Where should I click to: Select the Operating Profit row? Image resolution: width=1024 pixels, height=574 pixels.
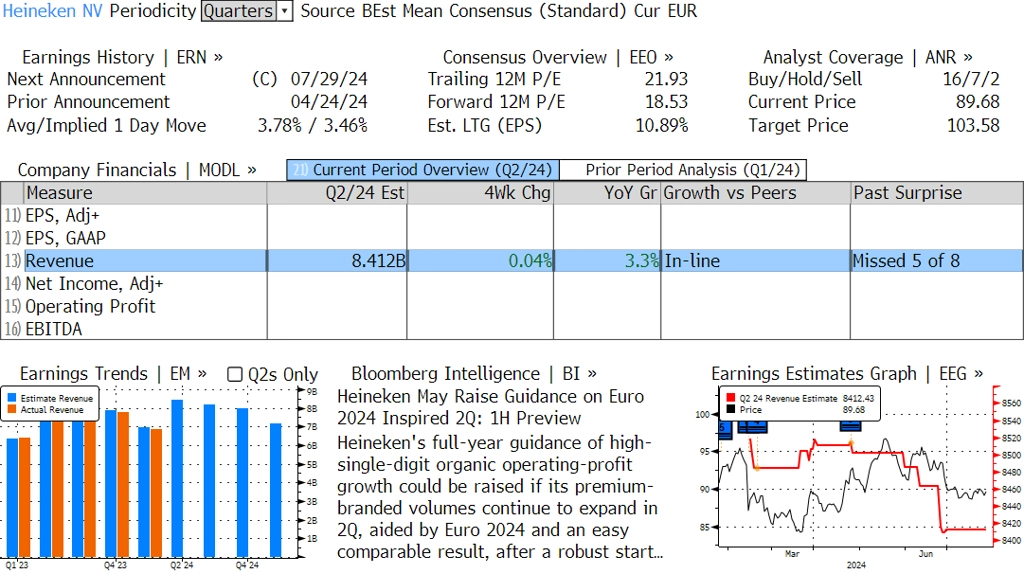[511, 306]
